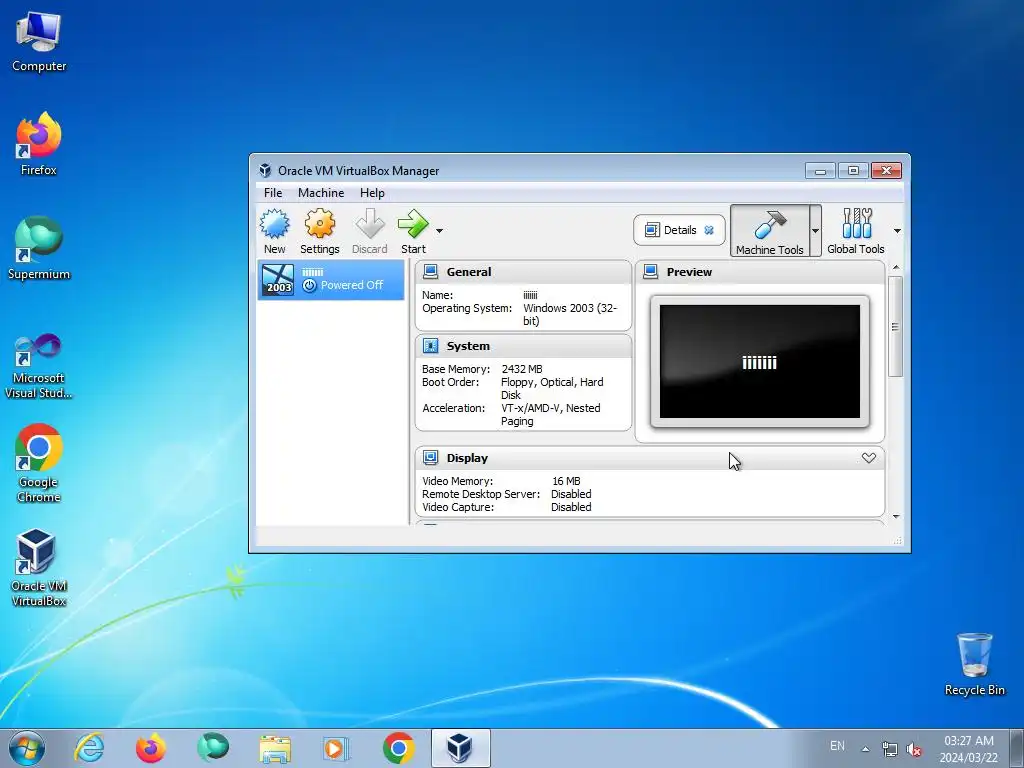Click the Acceleration value VT-x/AMD-V text
The height and width of the screenshot is (768, 1024).
coord(551,415)
